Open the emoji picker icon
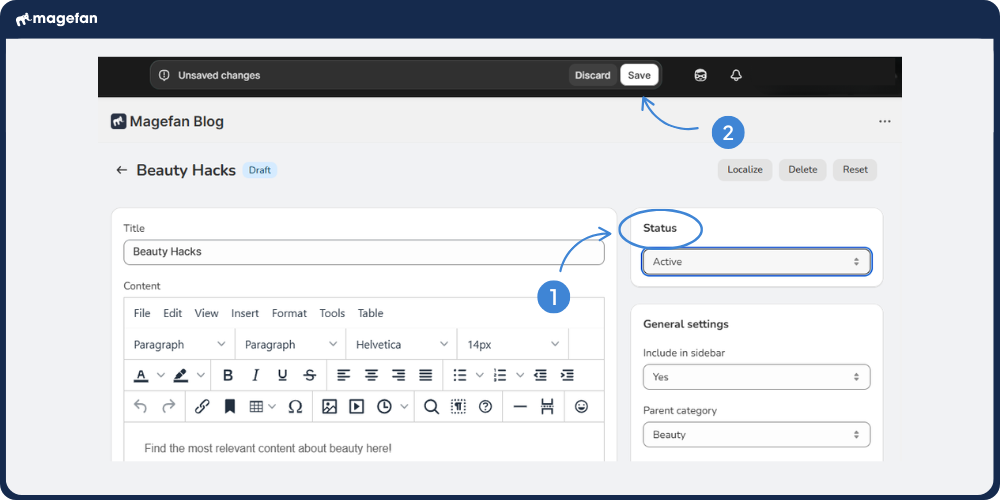This screenshot has width=1000, height=500. [581, 407]
